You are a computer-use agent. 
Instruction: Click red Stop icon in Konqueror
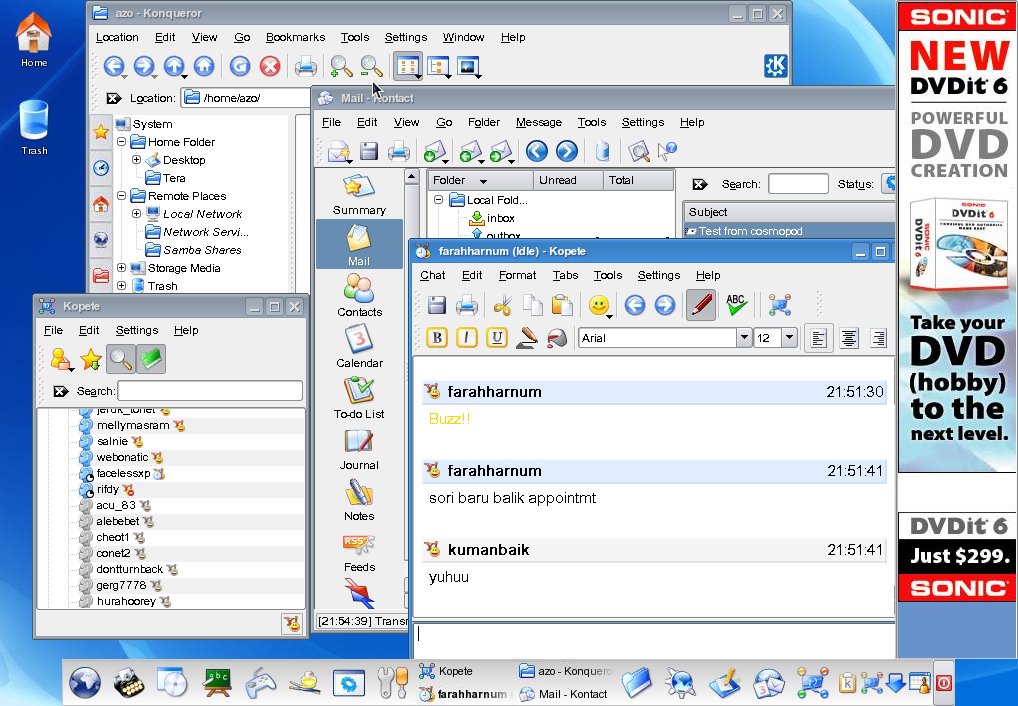pyautogui.click(x=270, y=66)
